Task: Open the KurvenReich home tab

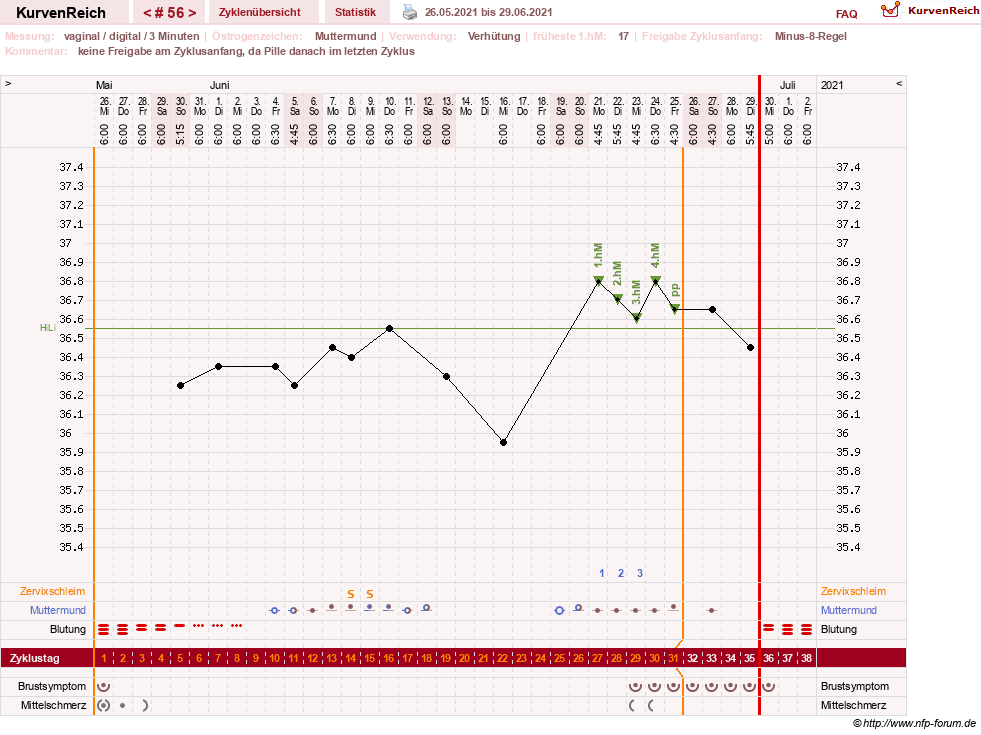Action: pyautogui.click(x=61, y=13)
